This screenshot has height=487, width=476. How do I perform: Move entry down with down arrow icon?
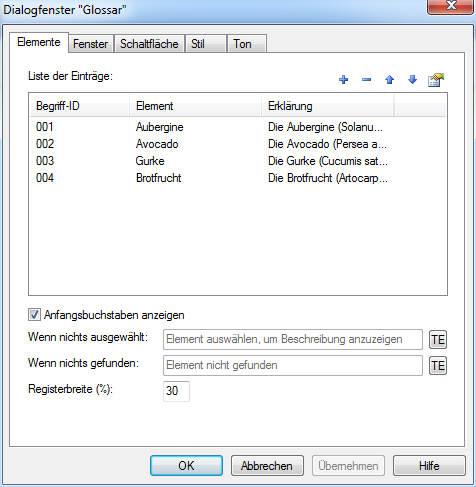point(412,80)
